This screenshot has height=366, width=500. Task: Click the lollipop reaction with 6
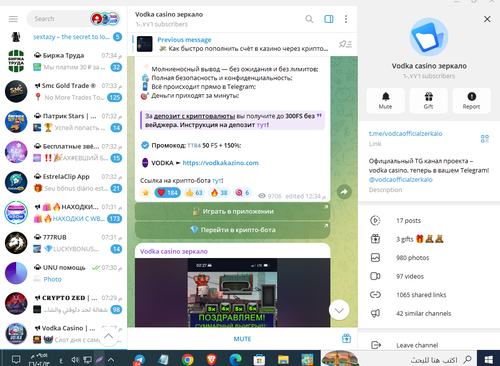click(x=242, y=192)
